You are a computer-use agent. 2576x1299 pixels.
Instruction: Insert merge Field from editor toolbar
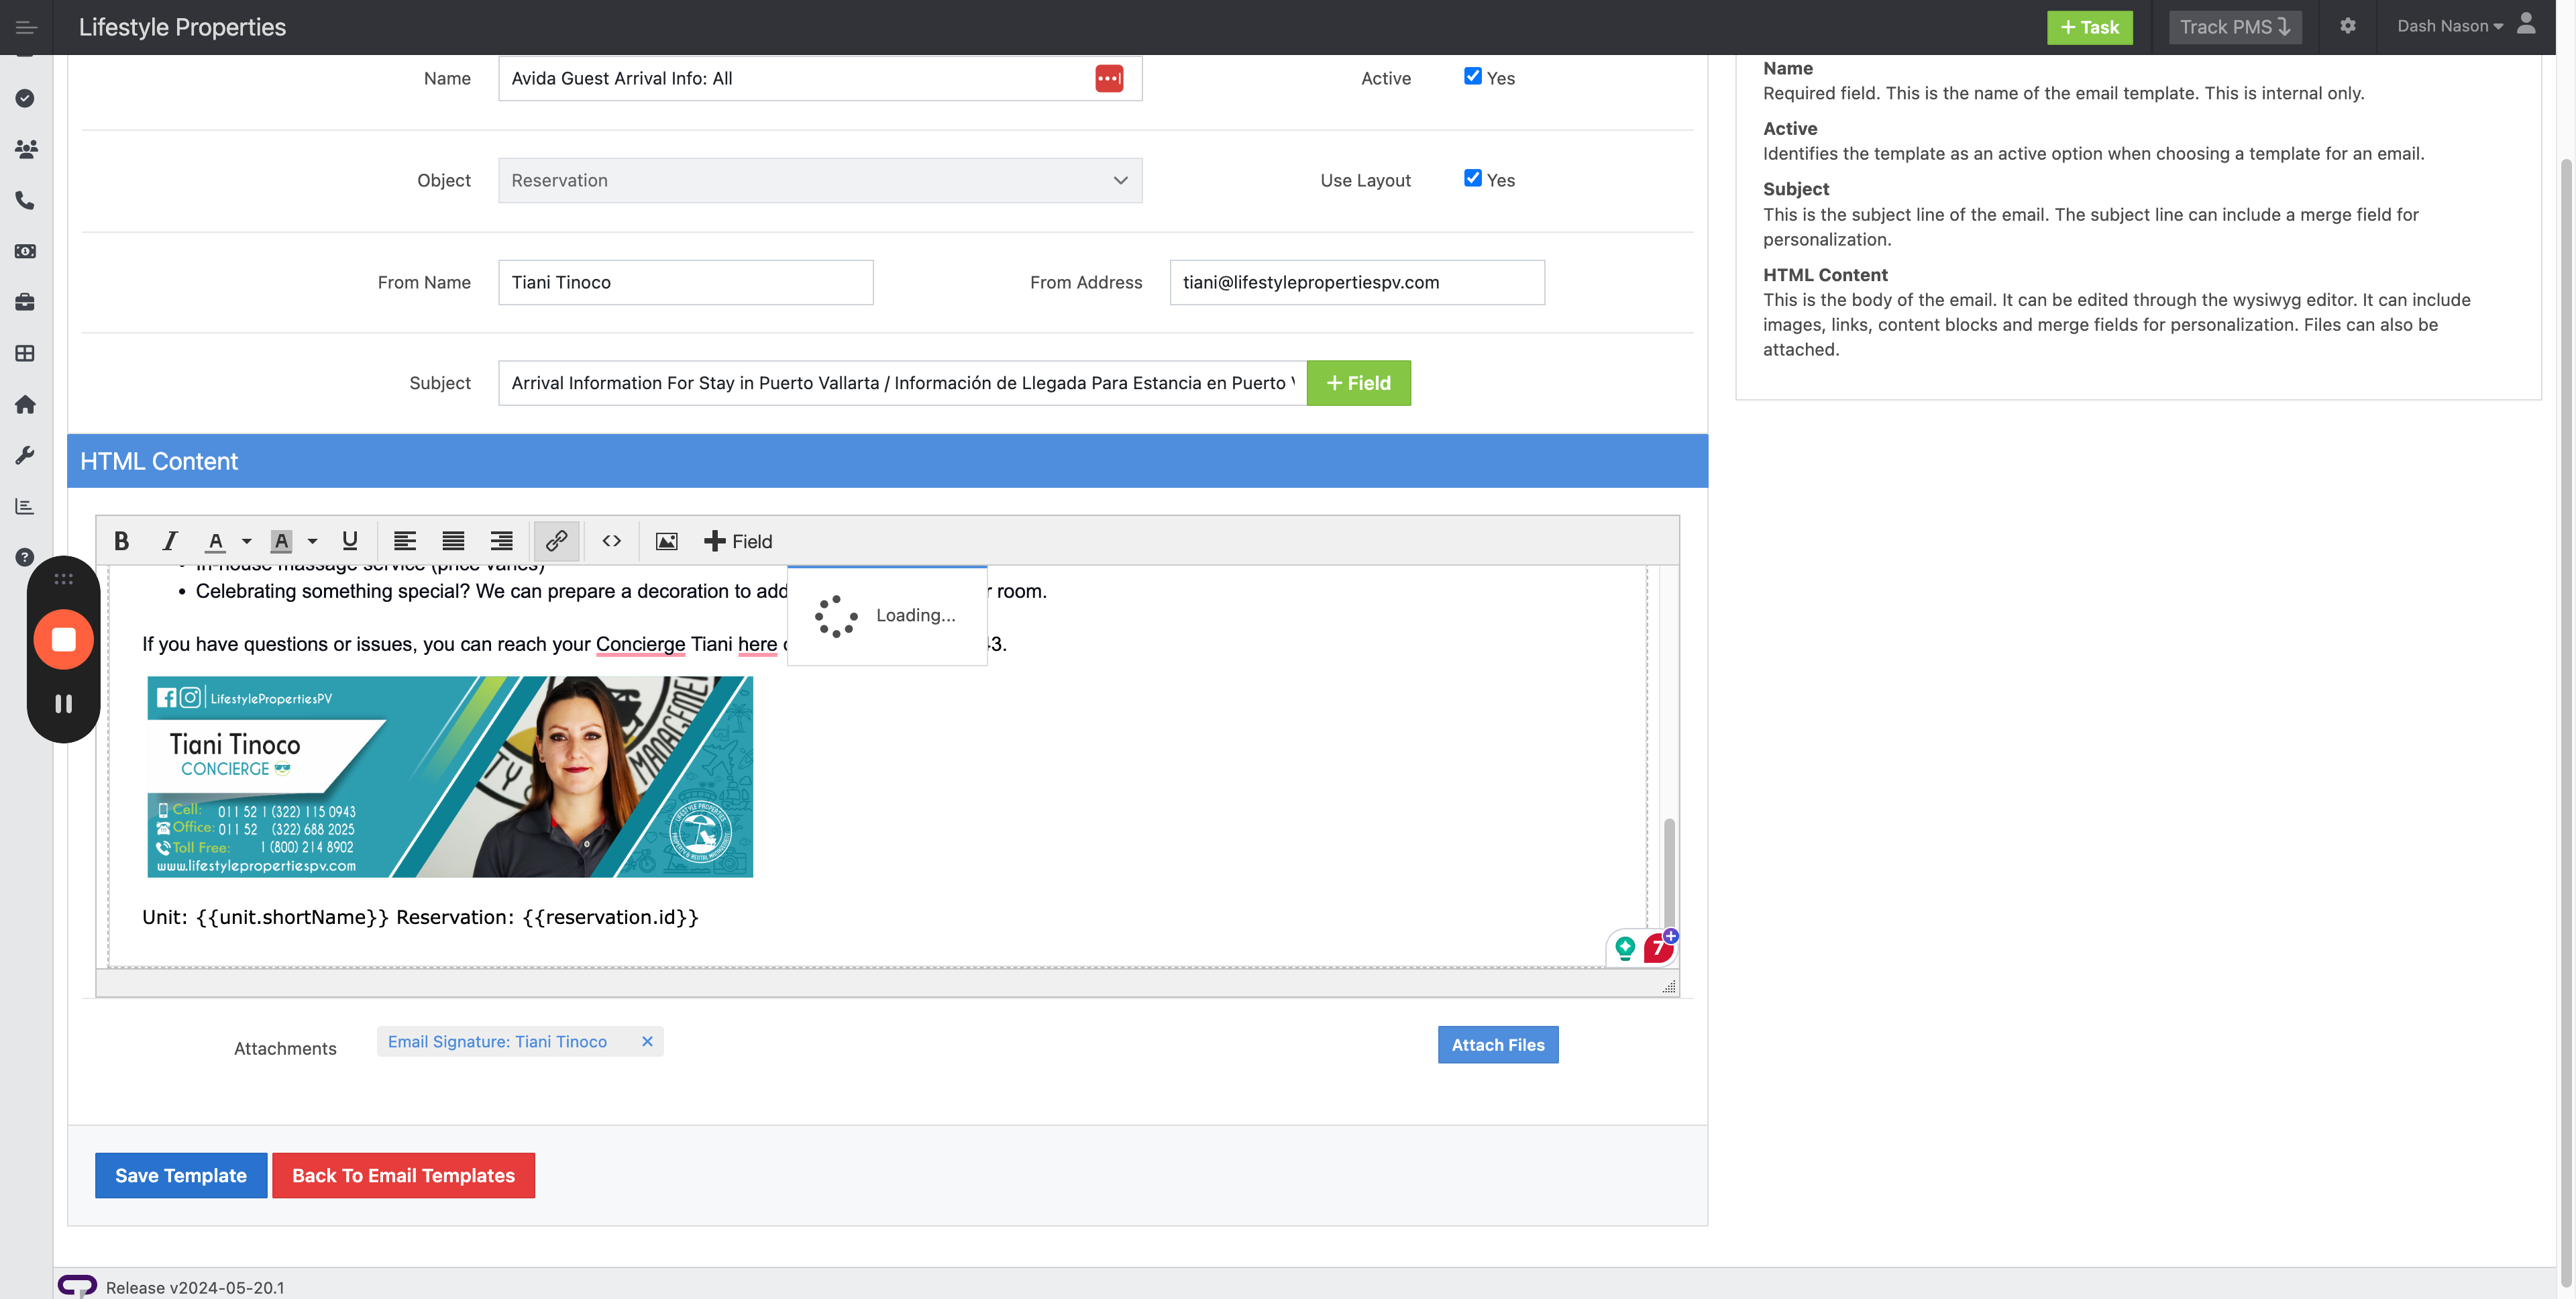738,541
